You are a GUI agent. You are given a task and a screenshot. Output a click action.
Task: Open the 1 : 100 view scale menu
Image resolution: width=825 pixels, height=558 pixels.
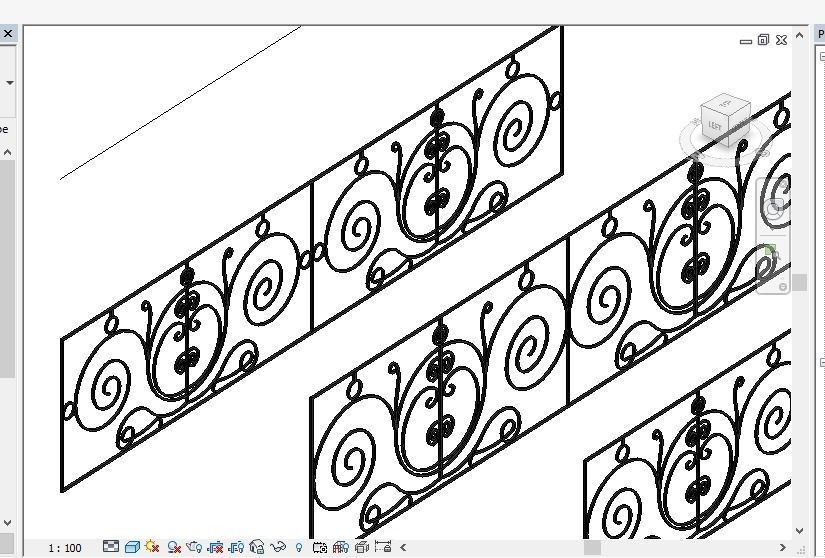(x=65, y=548)
